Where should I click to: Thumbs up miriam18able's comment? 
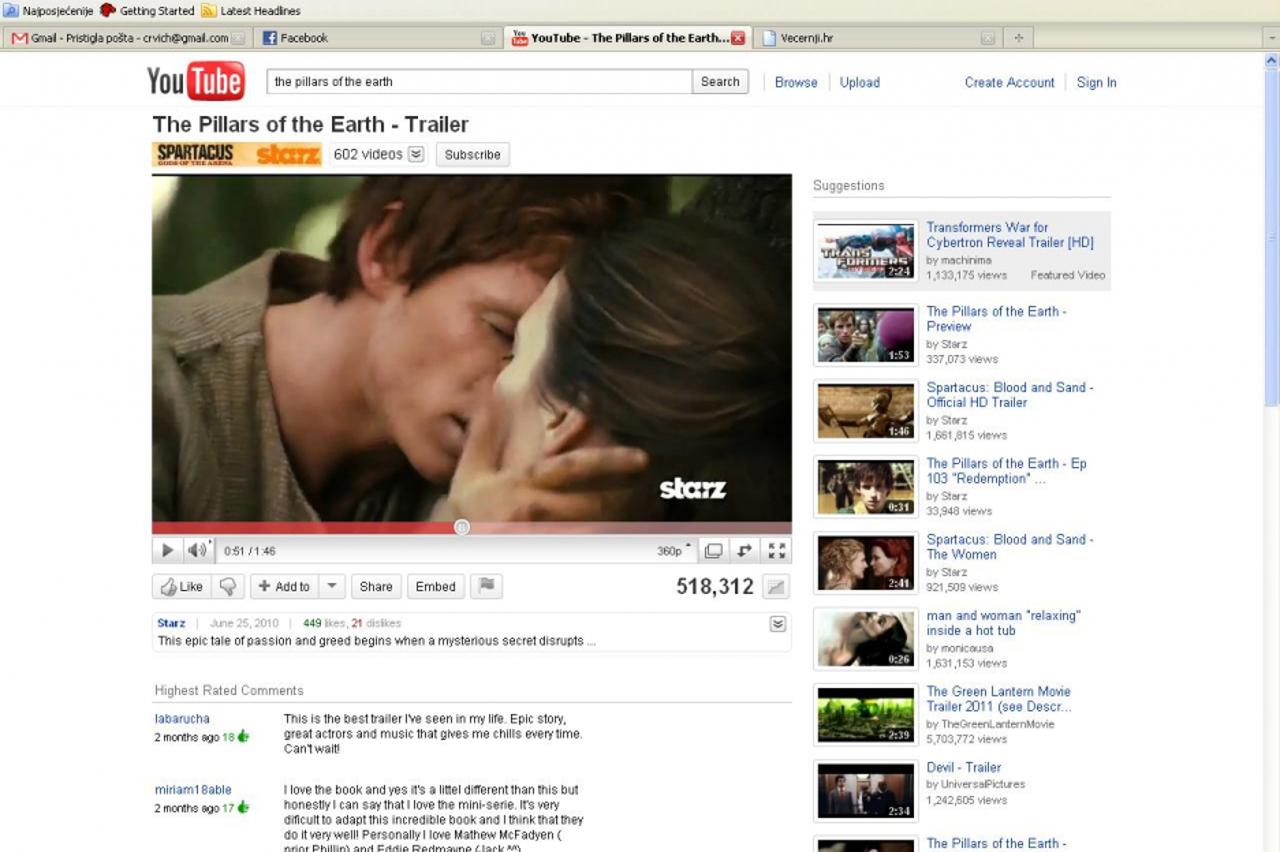pyautogui.click(x=243, y=808)
